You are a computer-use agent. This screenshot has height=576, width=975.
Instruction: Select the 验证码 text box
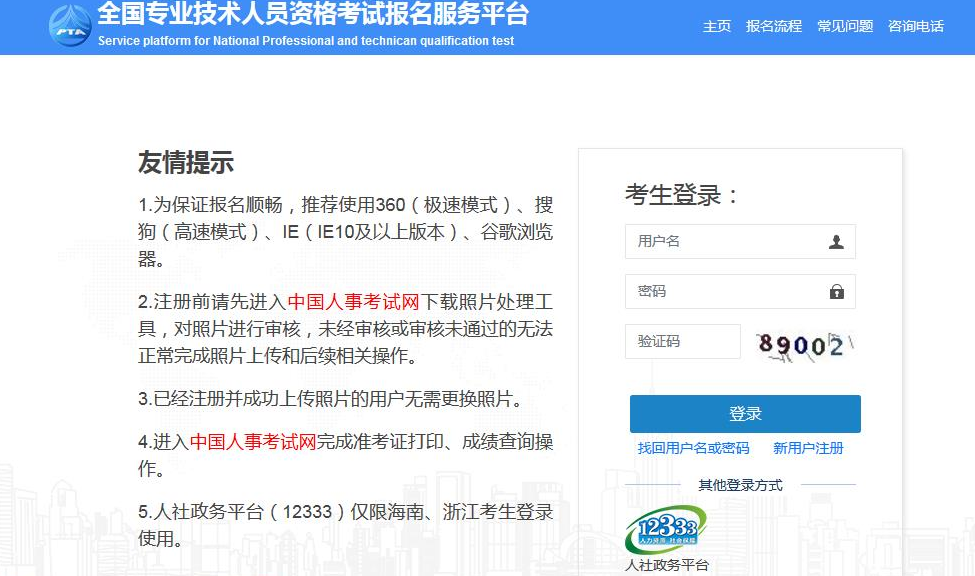pyautogui.click(x=682, y=342)
